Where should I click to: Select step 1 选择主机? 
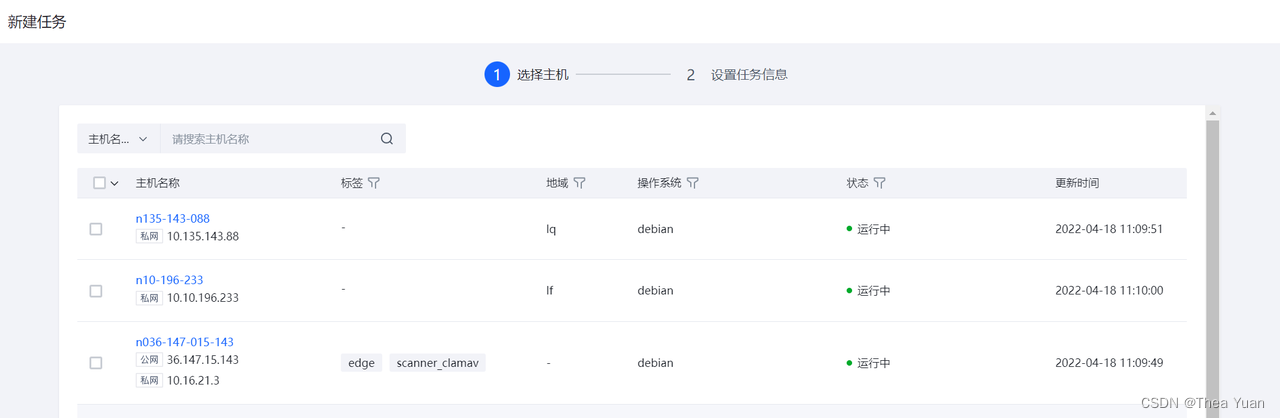point(527,74)
